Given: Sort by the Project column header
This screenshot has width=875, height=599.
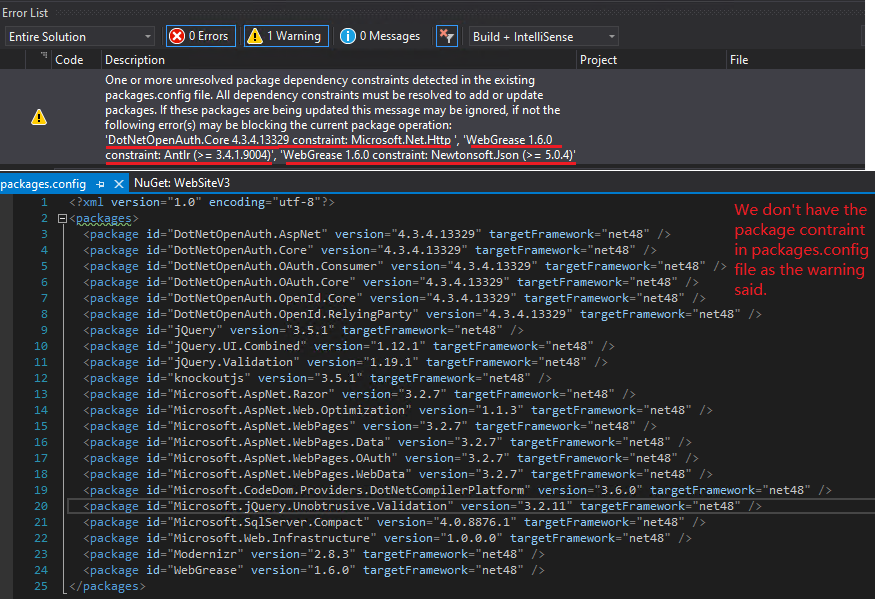Looking at the screenshot, I should click(x=598, y=60).
